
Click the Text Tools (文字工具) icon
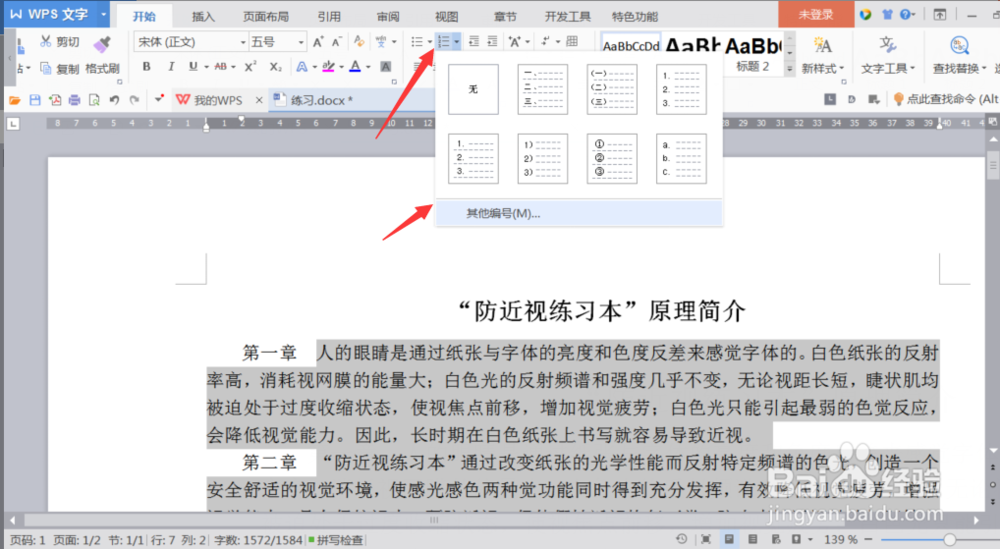[887, 46]
